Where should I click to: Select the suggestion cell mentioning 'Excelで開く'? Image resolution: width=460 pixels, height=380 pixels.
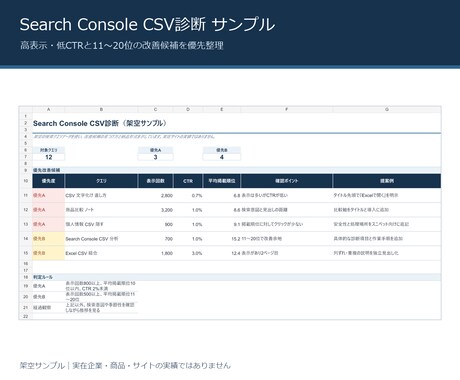(387, 195)
